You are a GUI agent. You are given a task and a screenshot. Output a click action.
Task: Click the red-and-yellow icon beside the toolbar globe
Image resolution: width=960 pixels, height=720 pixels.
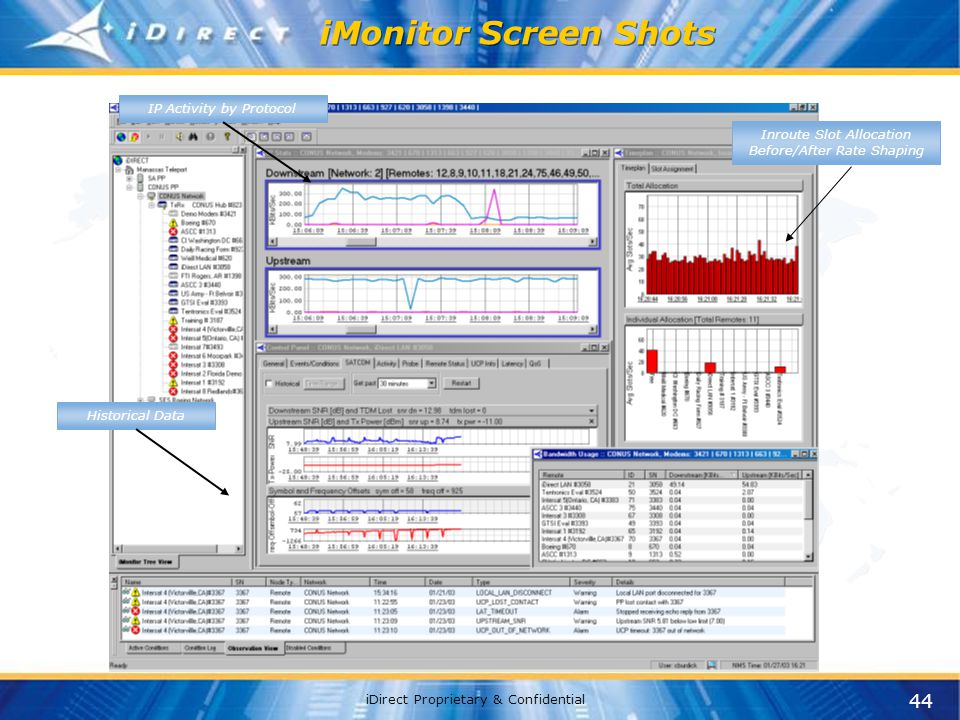(x=134, y=137)
